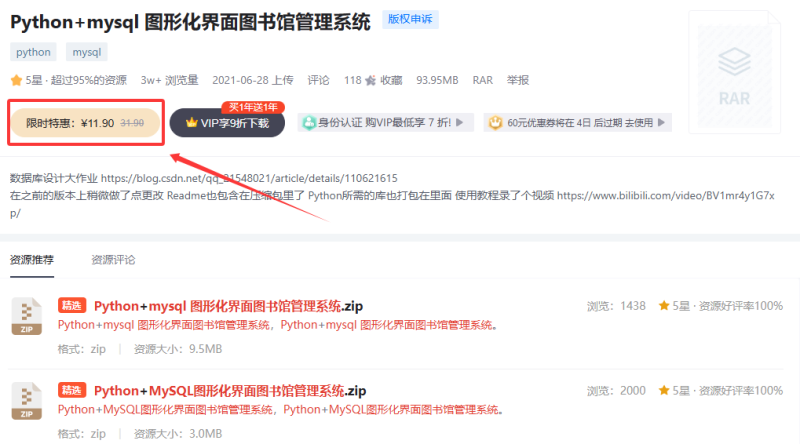The height and width of the screenshot is (444, 800).
Task: Click the ZIP file icon of the 9.5MB resource
Action: 27,316
